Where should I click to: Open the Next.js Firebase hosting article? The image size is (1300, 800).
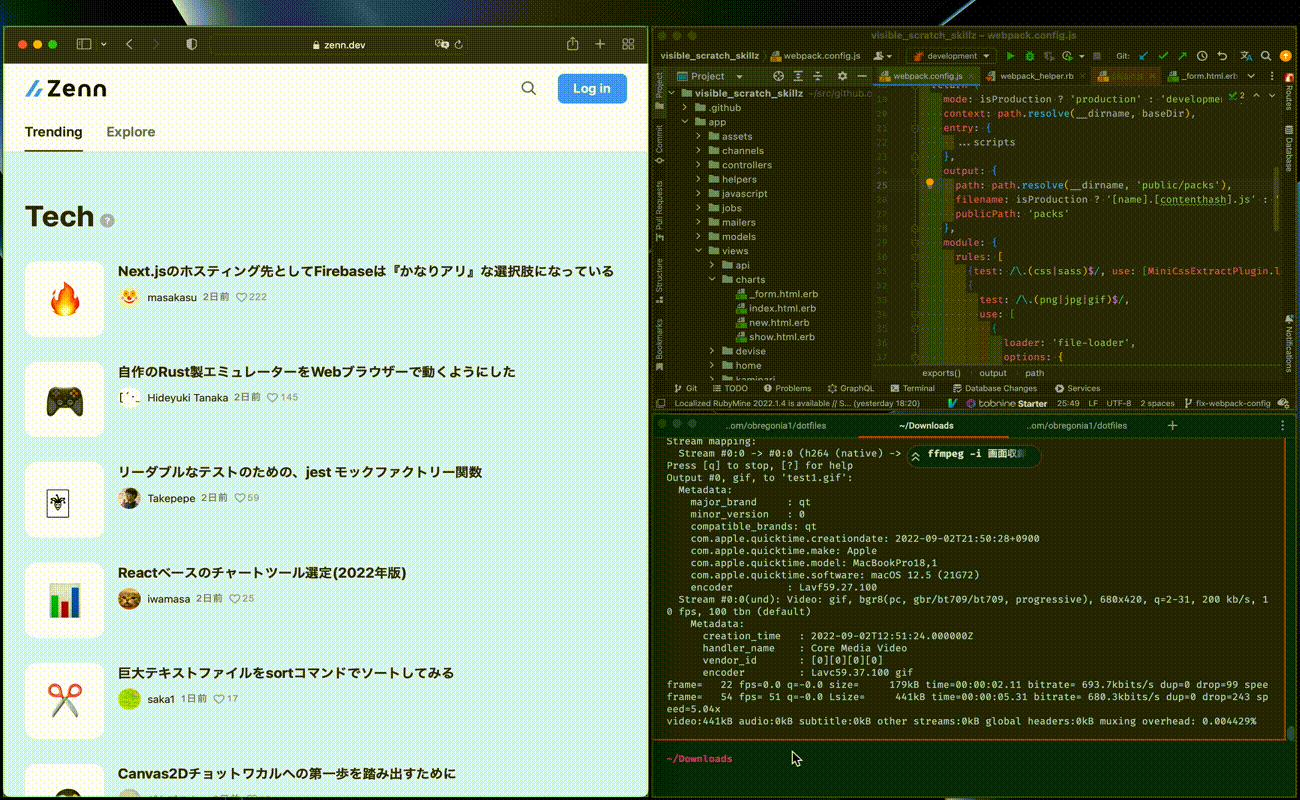pyautogui.click(x=366, y=271)
